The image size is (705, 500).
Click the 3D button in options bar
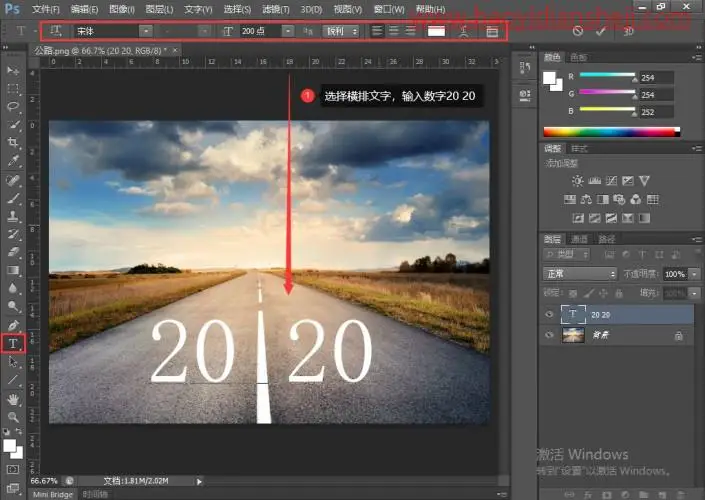click(628, 31)
